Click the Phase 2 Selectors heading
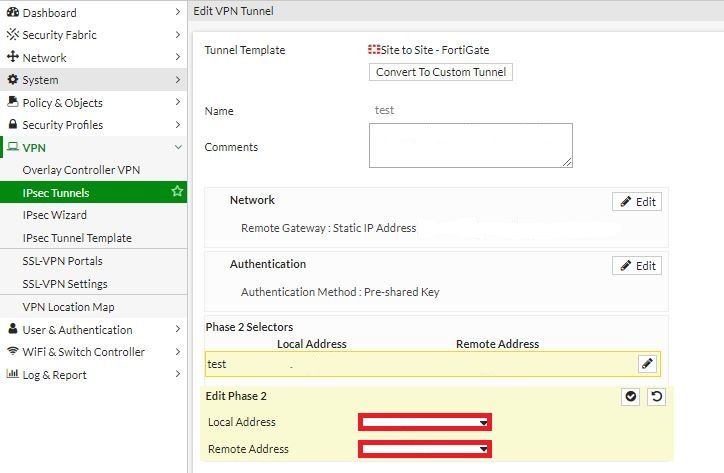Image resolution: width=724 pixels, height=473 pixels. pos(249,327)
